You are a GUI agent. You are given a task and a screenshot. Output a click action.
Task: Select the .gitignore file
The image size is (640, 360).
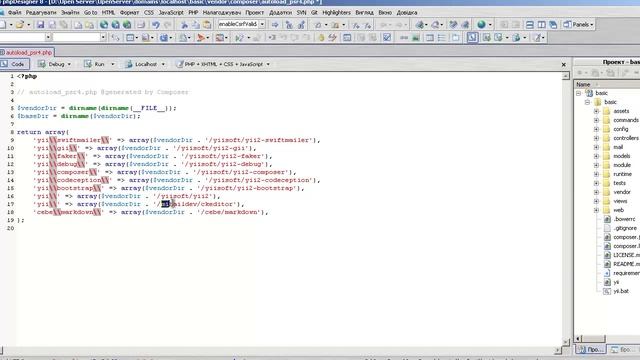pos(624,228)
